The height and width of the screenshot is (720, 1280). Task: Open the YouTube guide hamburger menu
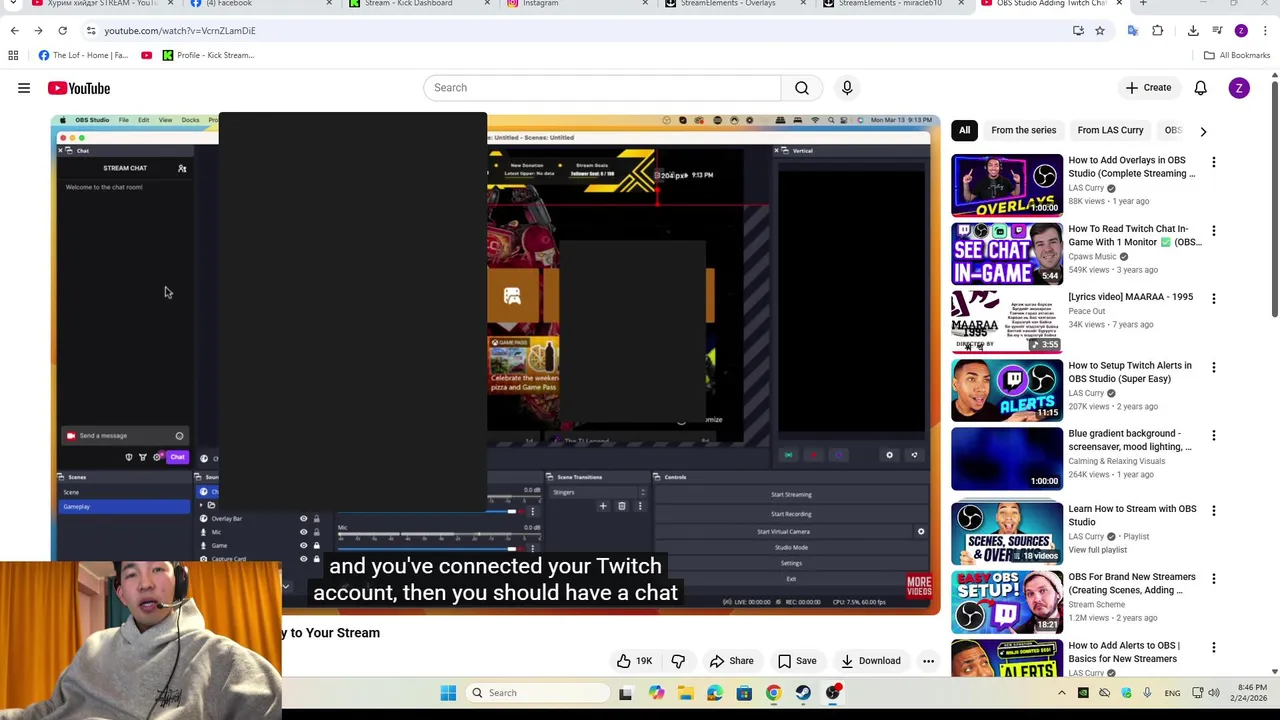24,88
